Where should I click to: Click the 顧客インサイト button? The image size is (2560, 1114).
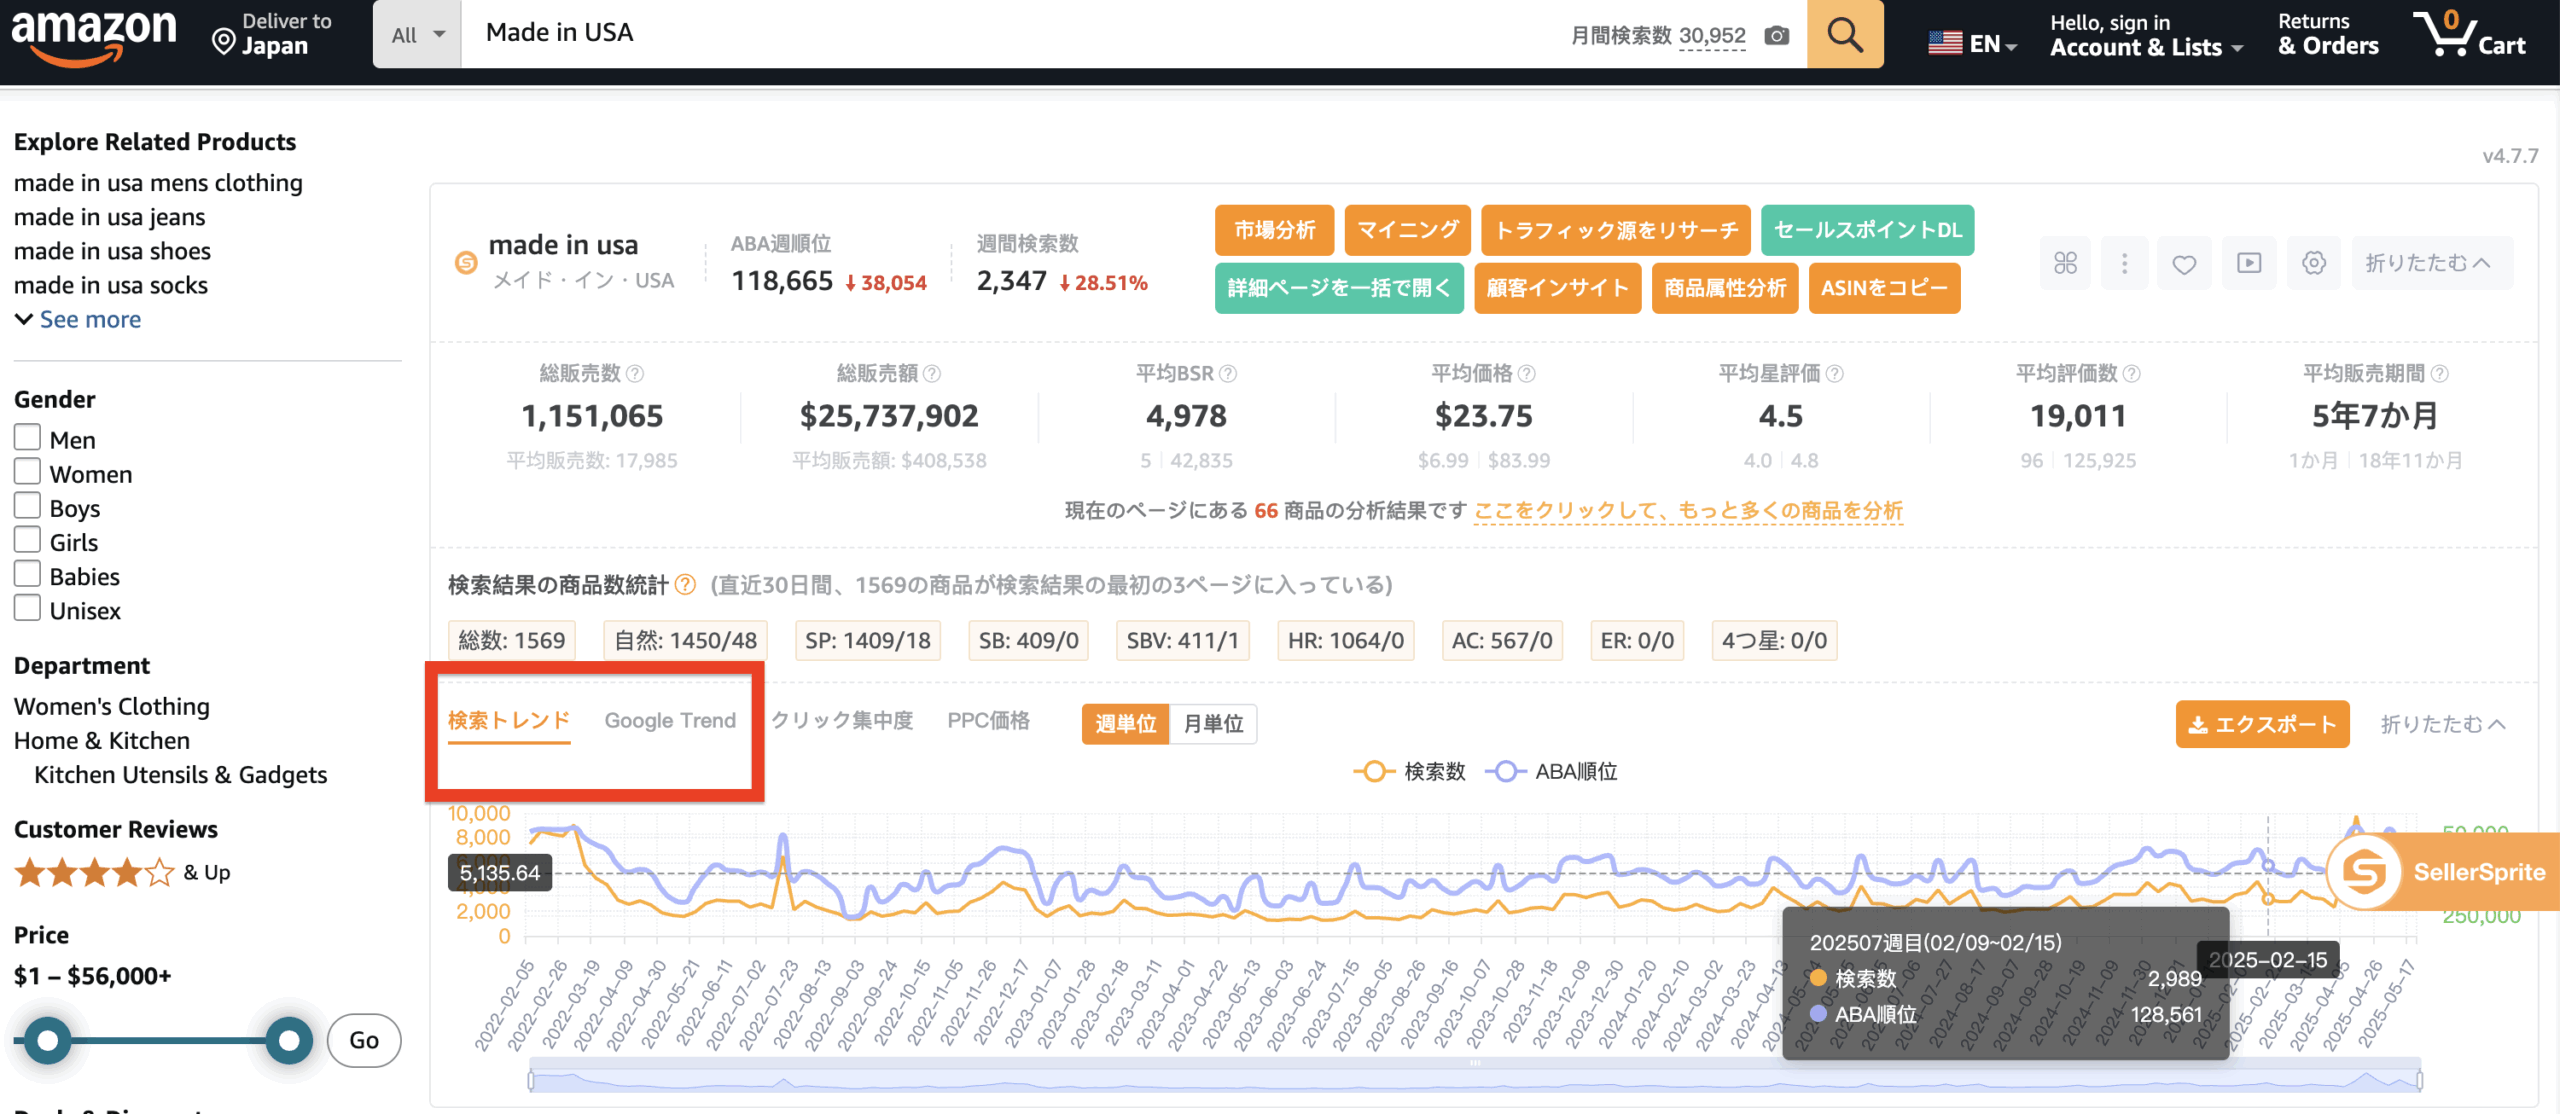coord(1557,288)
